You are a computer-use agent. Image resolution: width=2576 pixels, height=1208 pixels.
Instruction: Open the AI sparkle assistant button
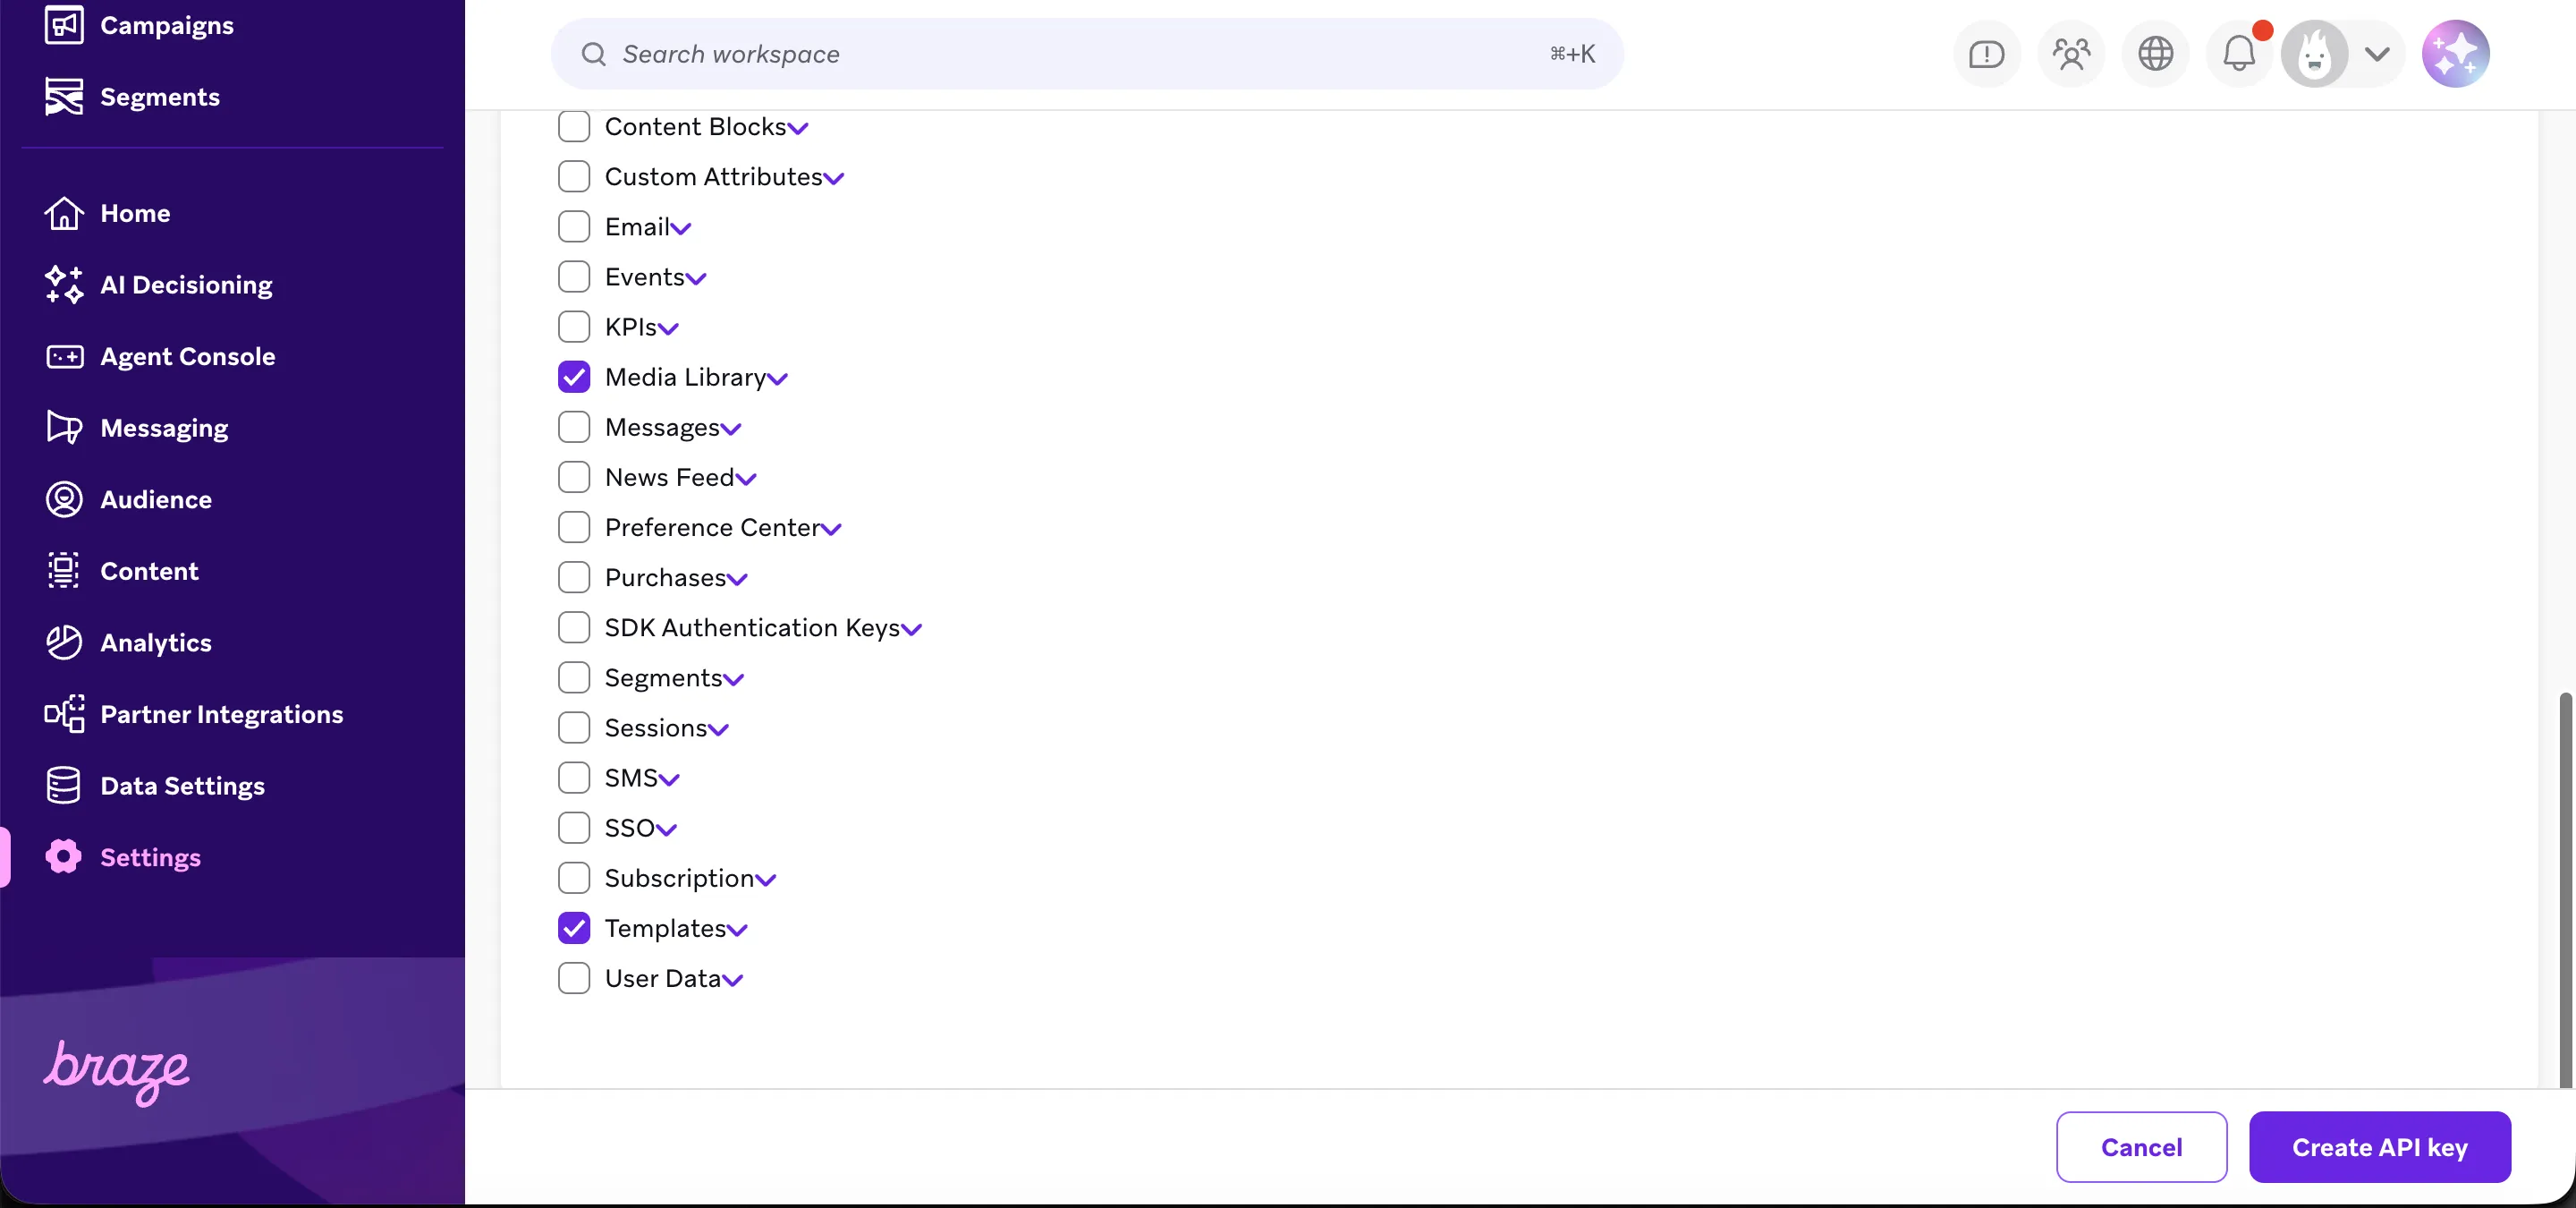pyautogui.click(x=2456, y=54)
